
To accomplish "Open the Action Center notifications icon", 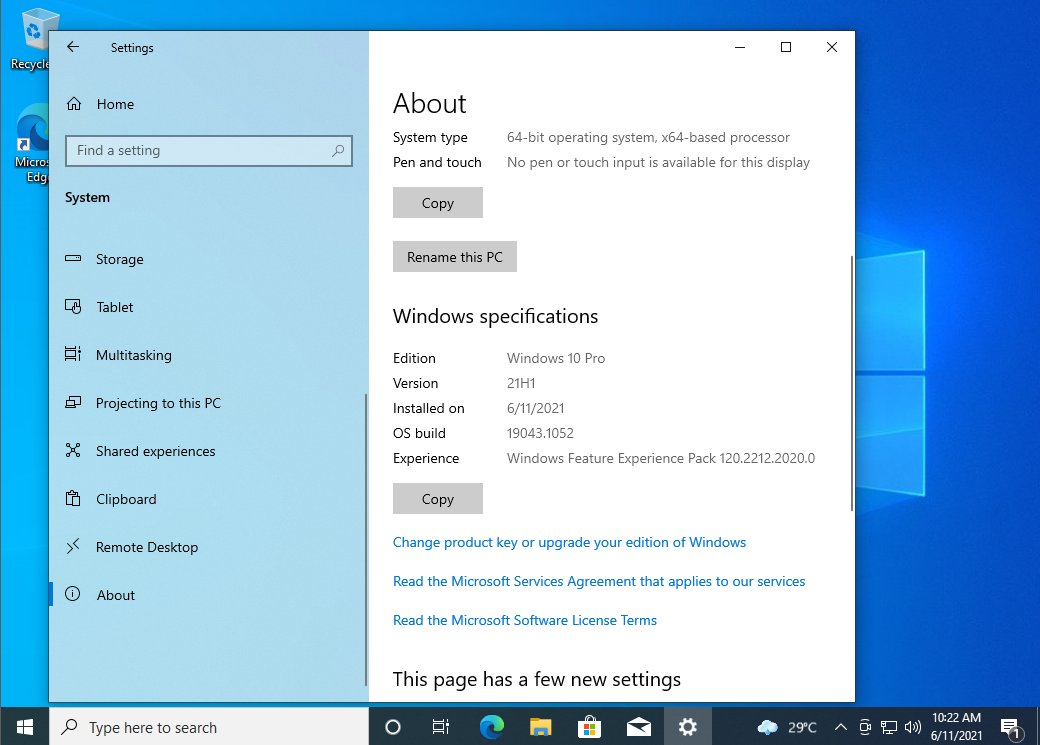I will click(1011, 727).
